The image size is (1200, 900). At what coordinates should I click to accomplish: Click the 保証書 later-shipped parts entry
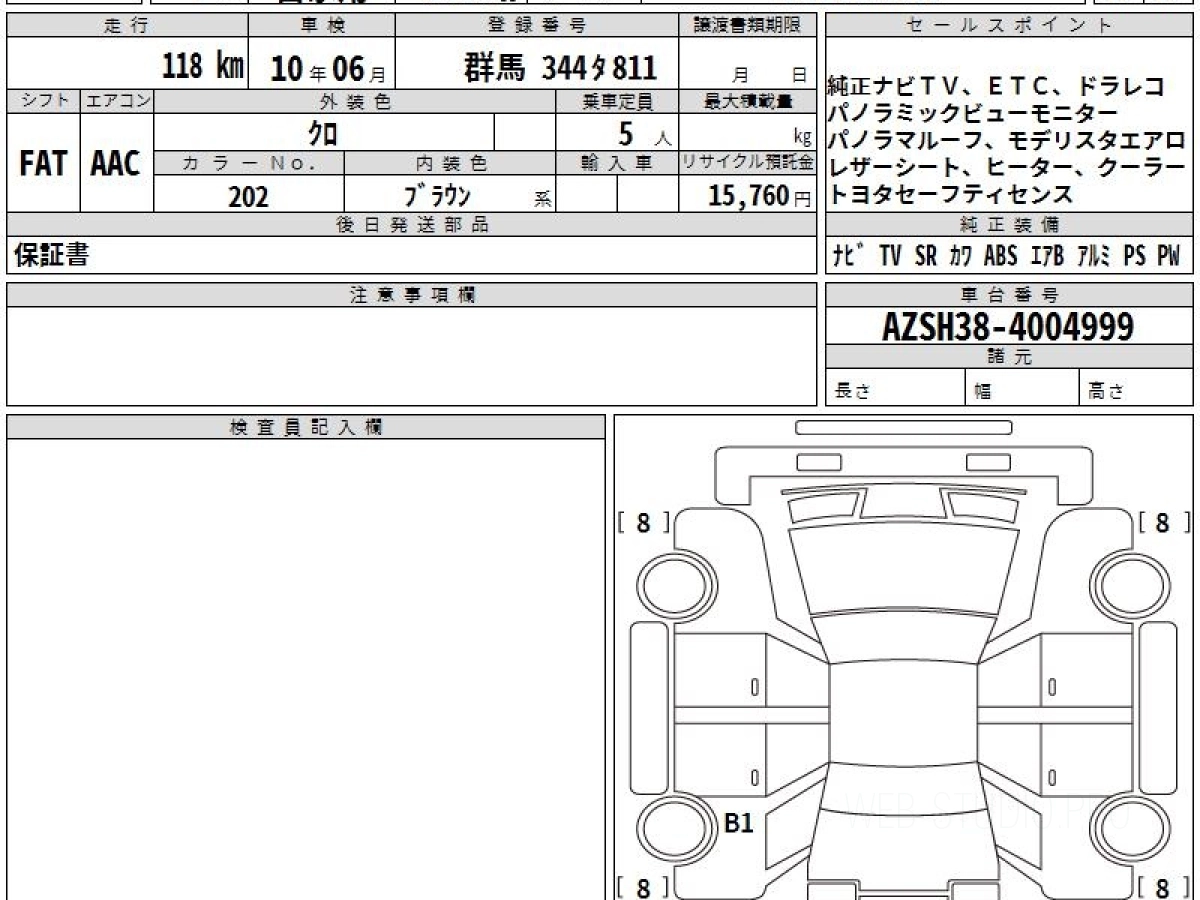51,255
